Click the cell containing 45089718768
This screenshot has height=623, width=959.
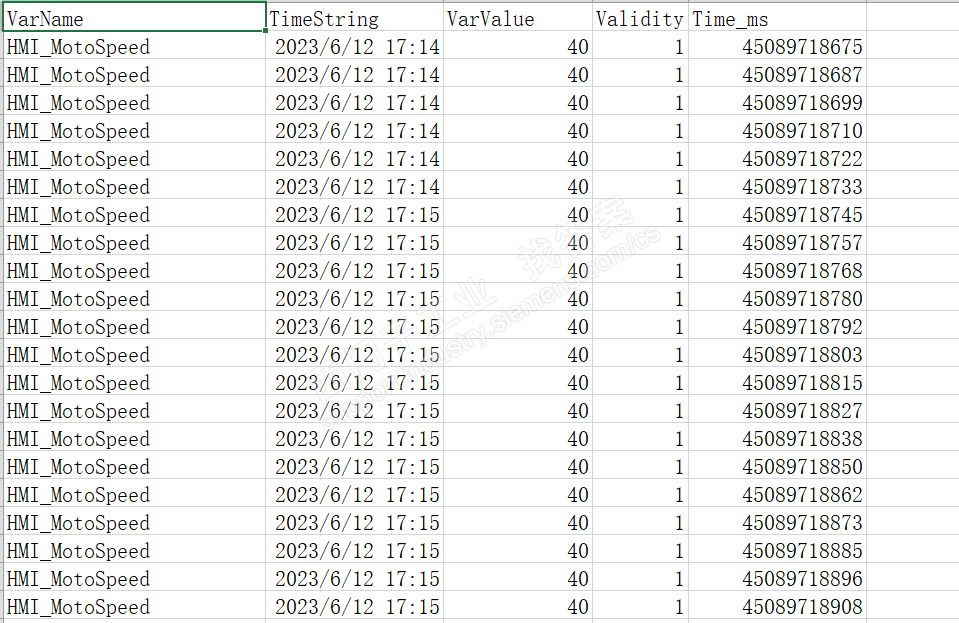pyautogui.click(x=777, y=270)
